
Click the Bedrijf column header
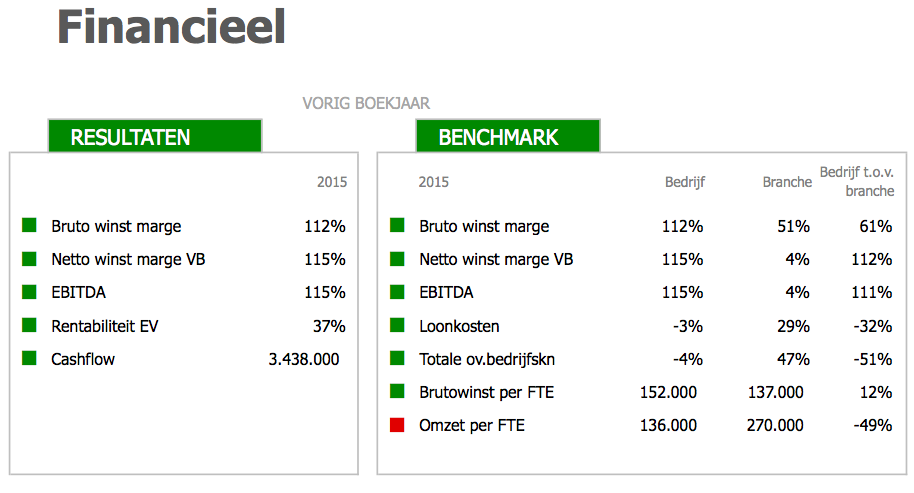click(685, 182)
